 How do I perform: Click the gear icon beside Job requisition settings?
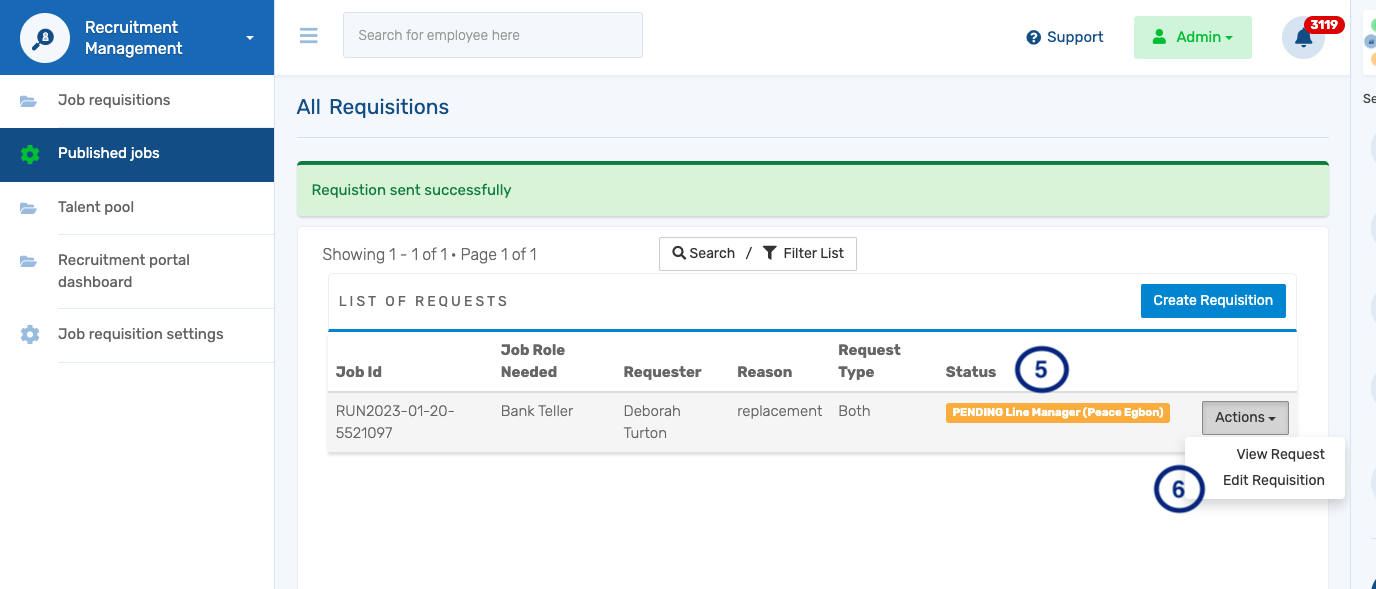28,334
